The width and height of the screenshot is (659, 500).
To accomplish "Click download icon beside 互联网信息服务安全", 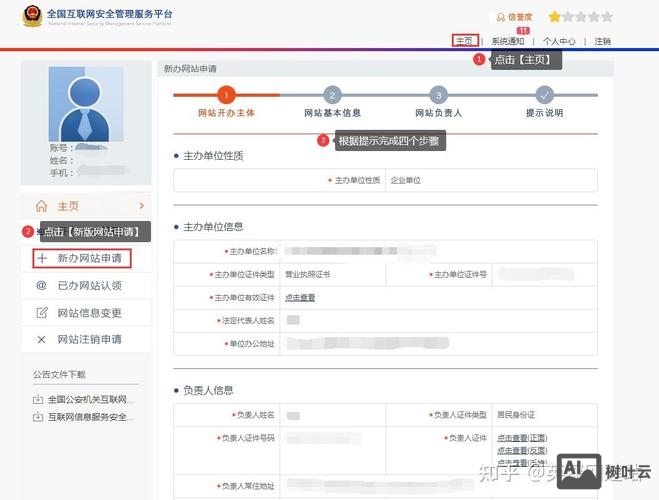I will [x=38, y=417].
